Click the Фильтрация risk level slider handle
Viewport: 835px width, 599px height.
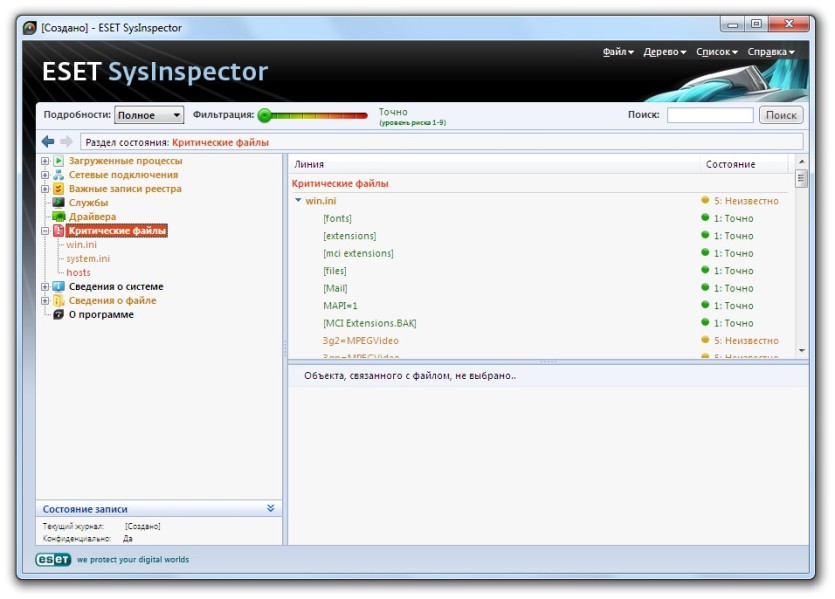point(264,115)
